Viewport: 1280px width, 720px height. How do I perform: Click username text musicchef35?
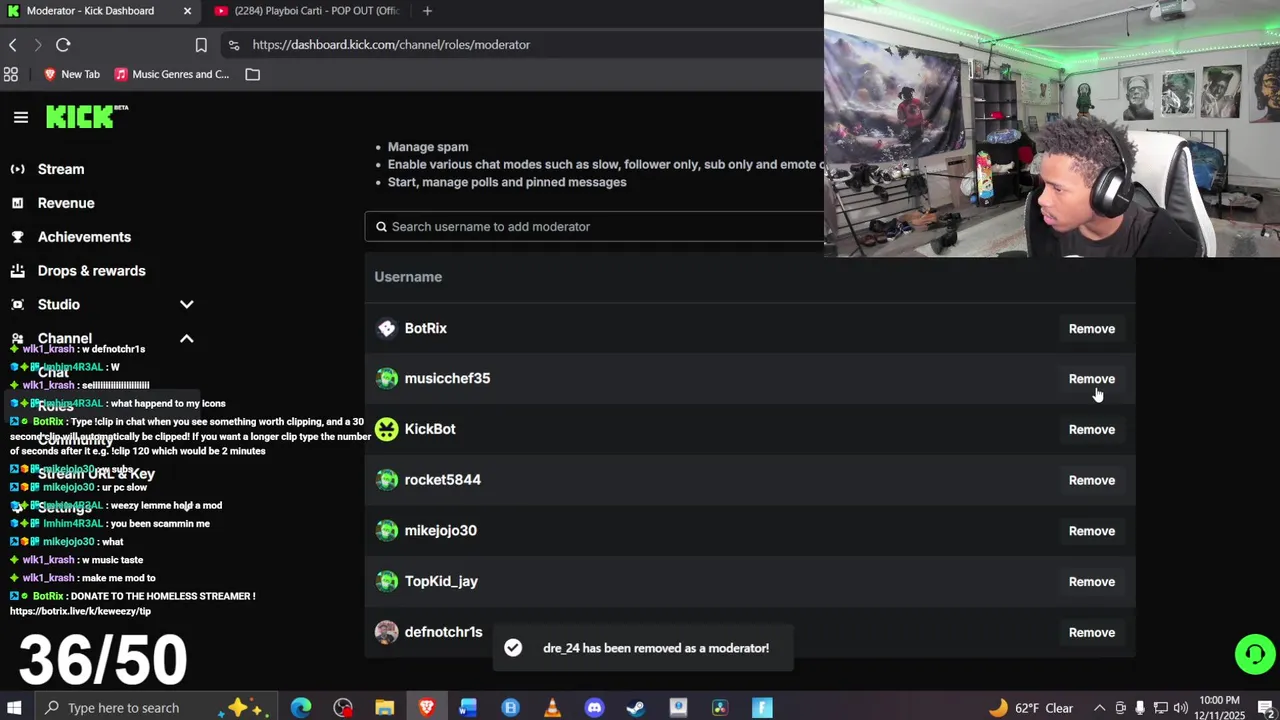[447, 378]
